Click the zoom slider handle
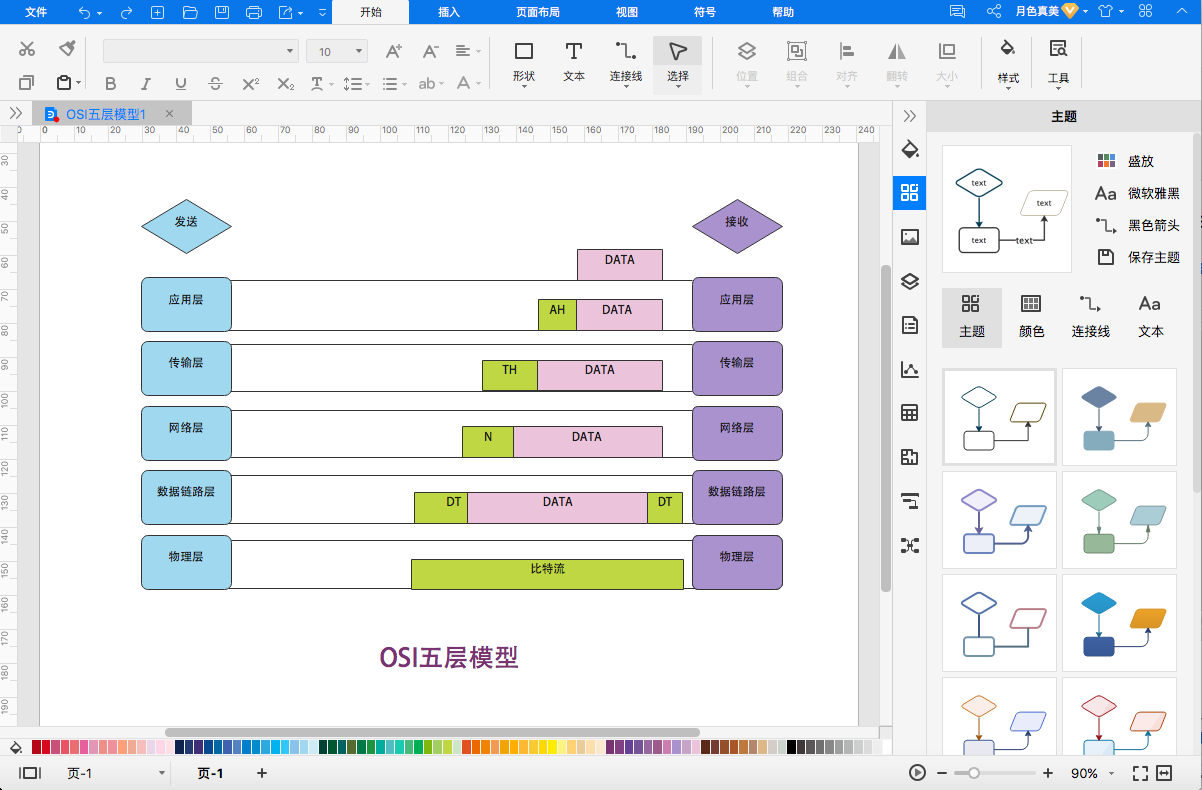The width and height of the screenshot is (1202, 790). 973,773
